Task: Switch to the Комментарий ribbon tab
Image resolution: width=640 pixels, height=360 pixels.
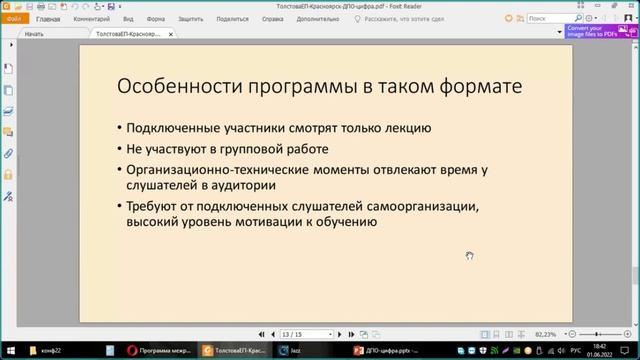Action: (x=91, y=19)
